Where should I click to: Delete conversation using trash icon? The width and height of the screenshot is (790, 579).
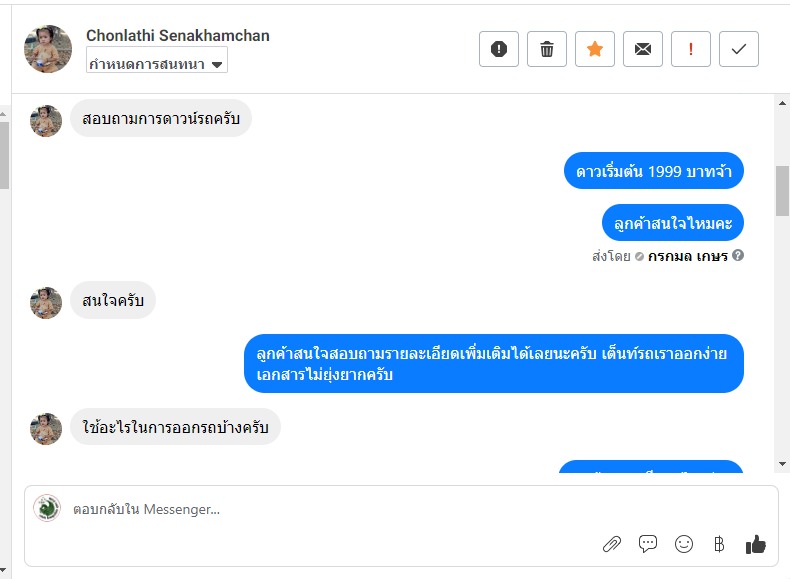pos(547,49)
